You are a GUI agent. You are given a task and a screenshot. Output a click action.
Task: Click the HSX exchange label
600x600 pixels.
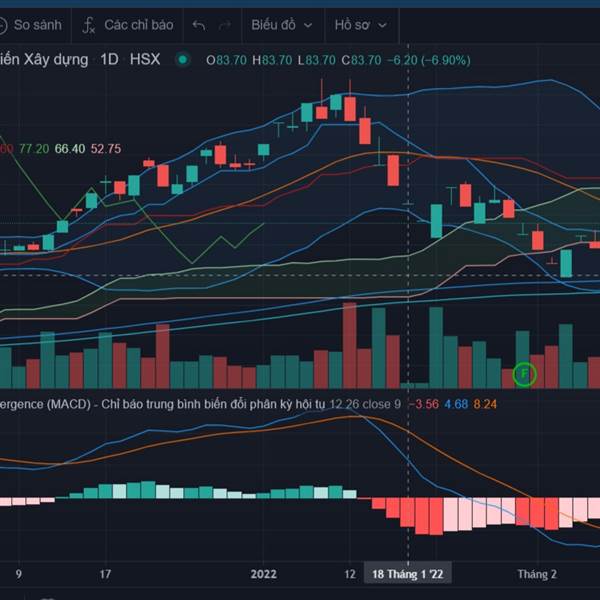[145, 60]
